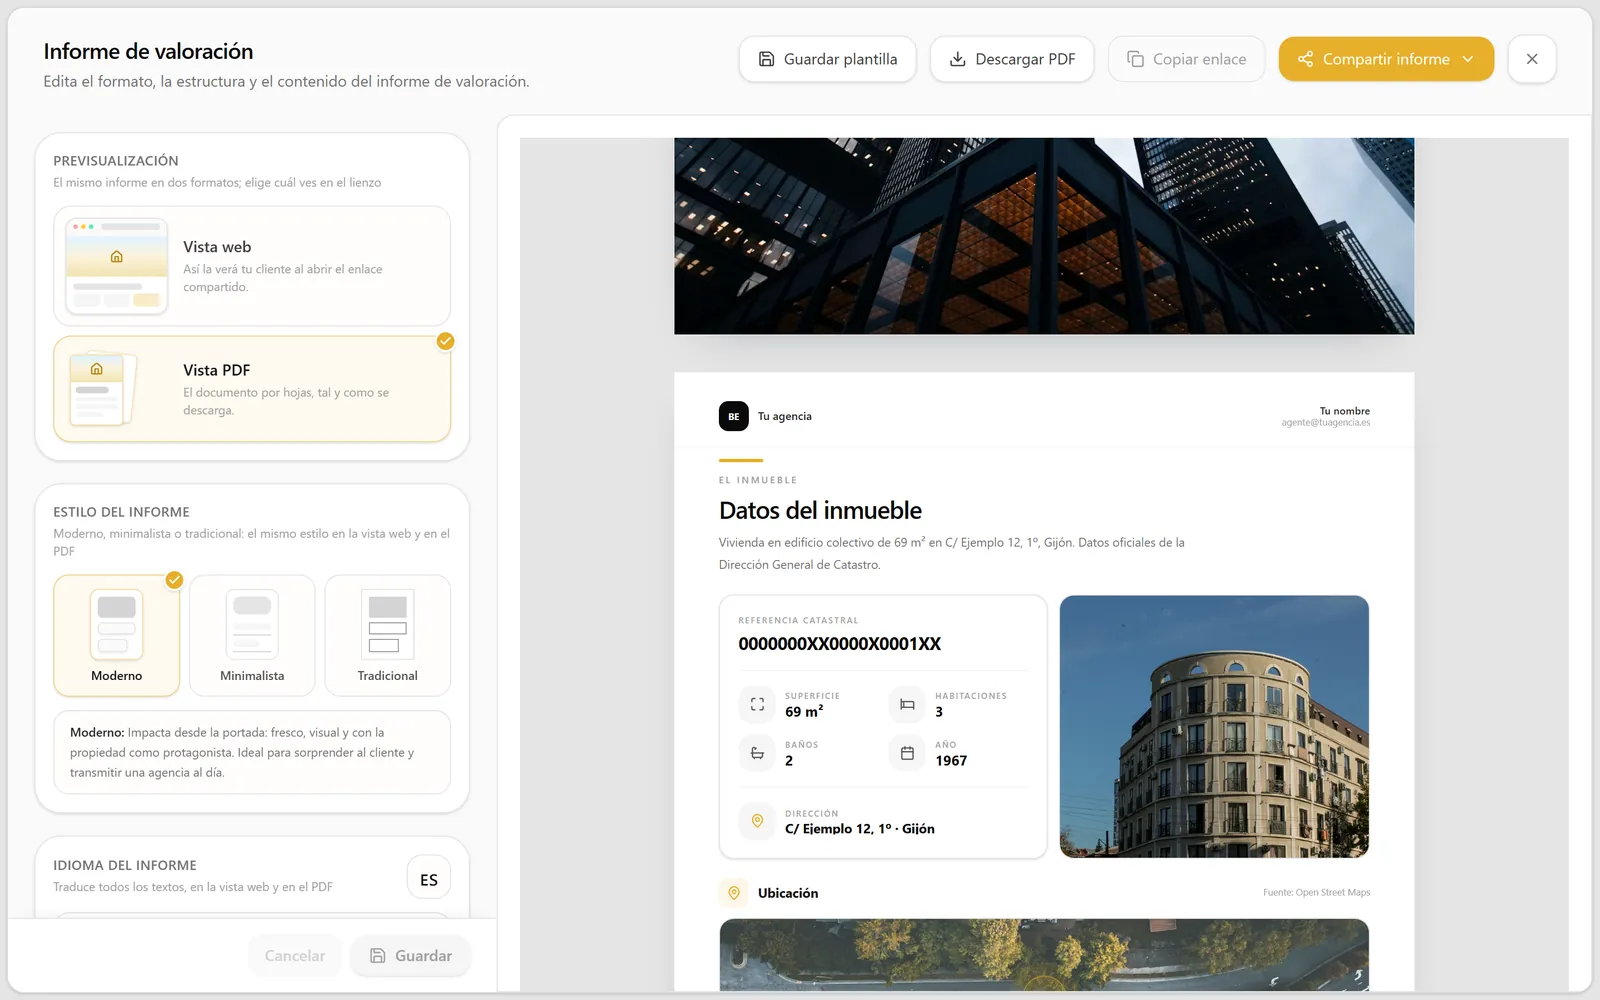Click the Fuente: Open Street Maps text
This screenshot has width=1600, height=1000.
[x=1316, y=893]
